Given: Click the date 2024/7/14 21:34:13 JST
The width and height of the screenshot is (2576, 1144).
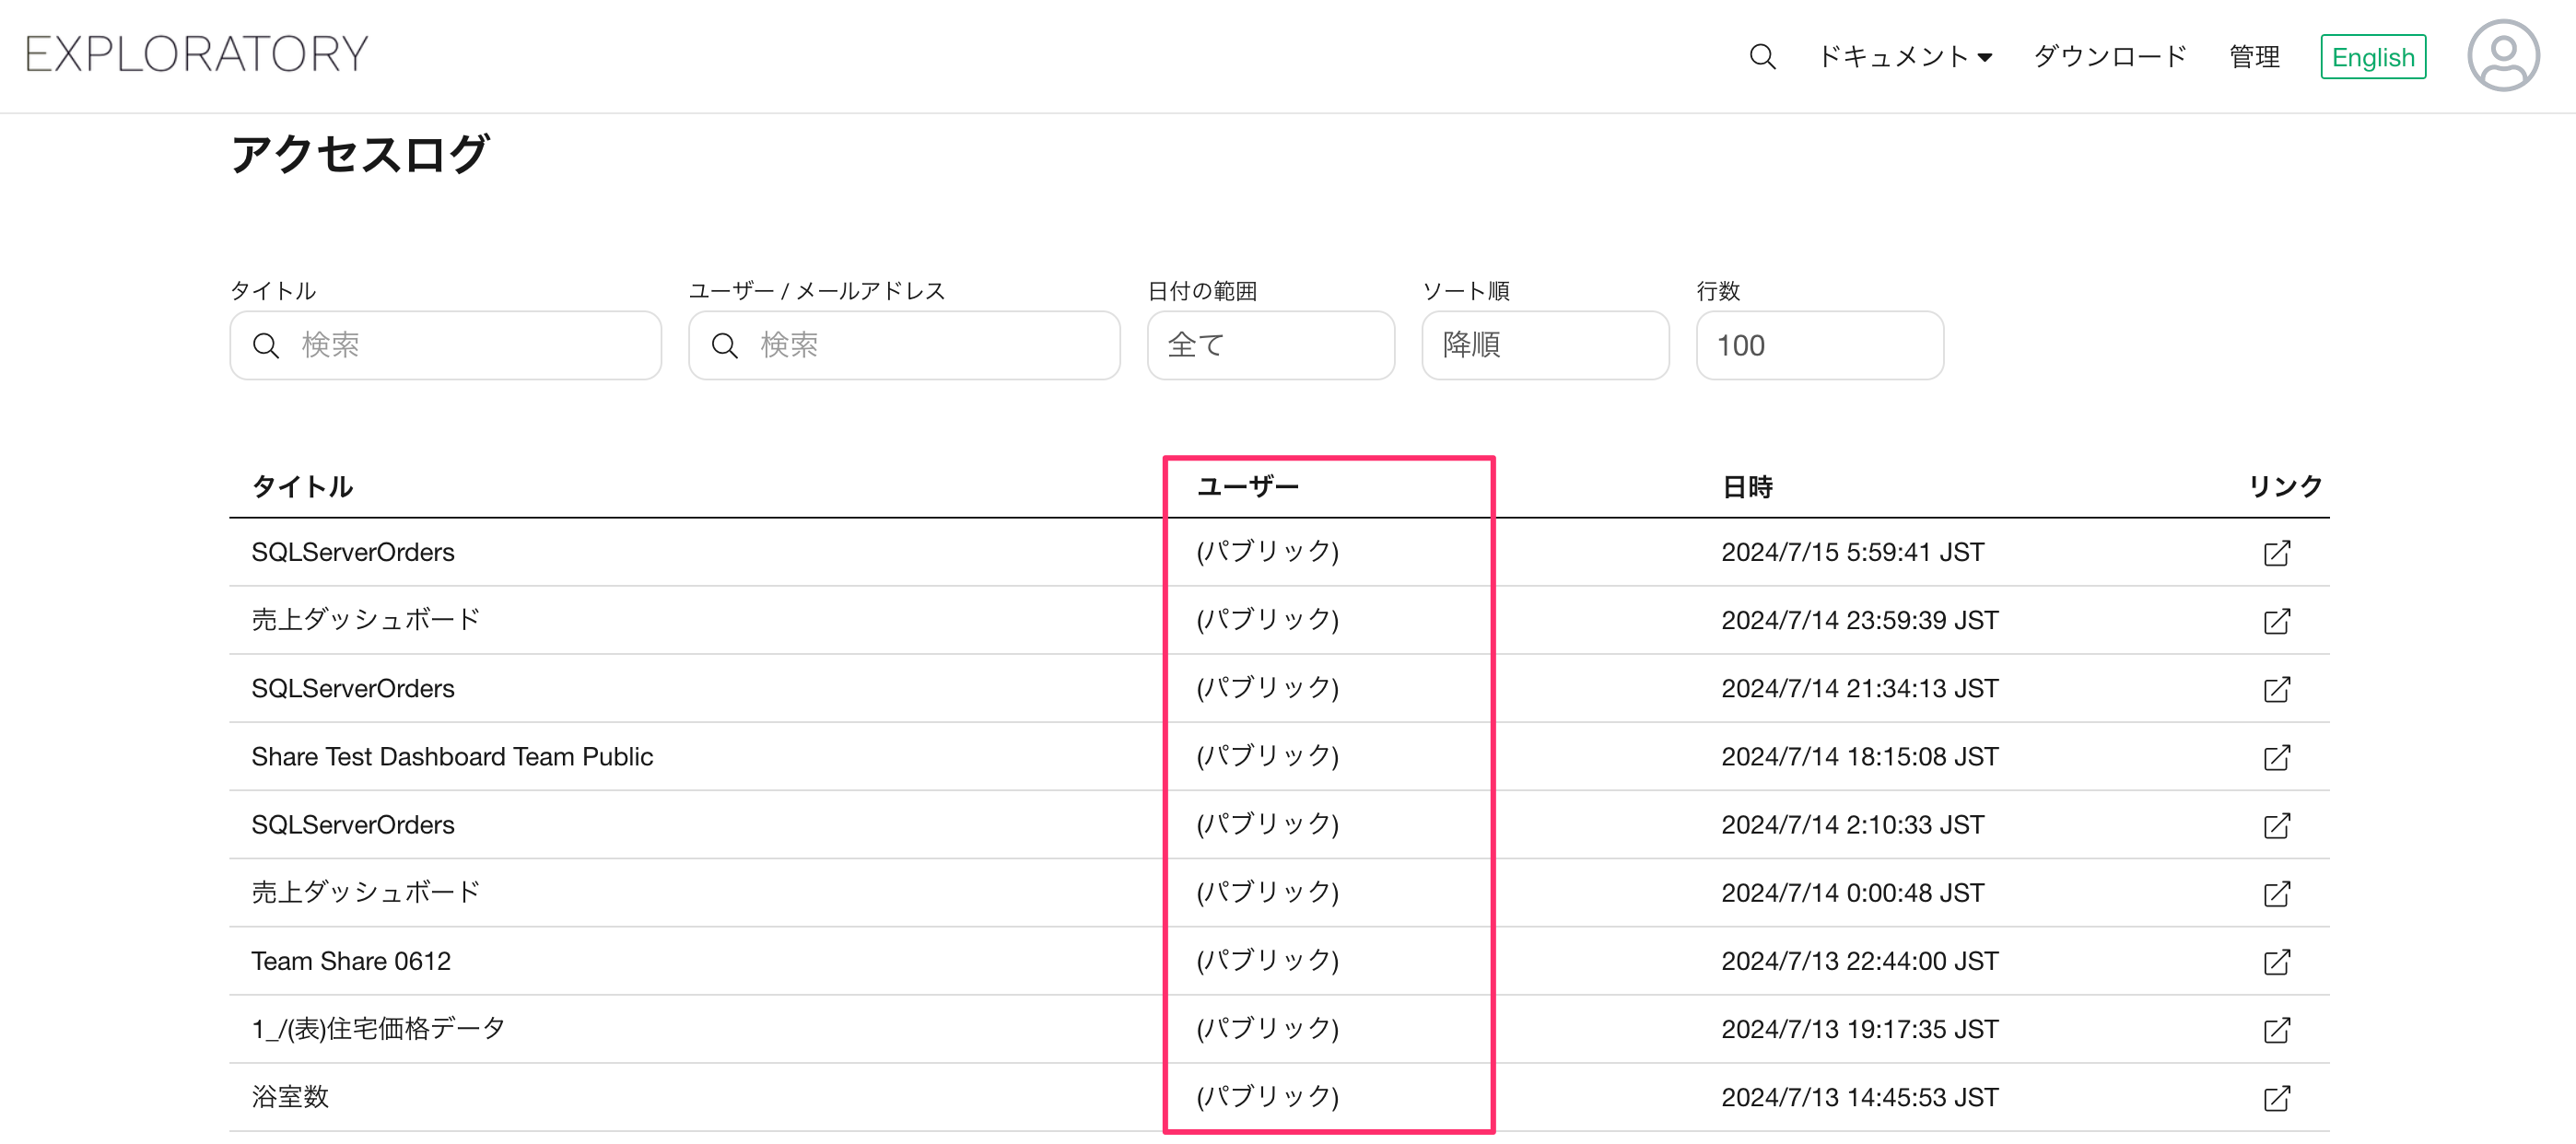Looking at the screenshot, I should 1859,689.
